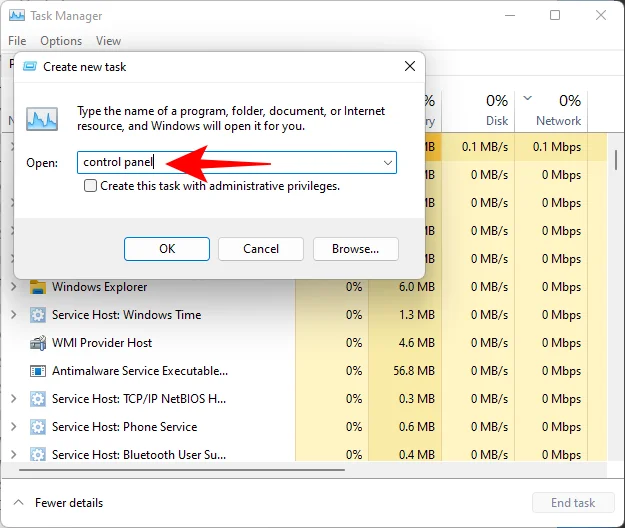625x528 pixels.
Task: Click Cancel in Create new task dialog
Action: coord(261,249)
